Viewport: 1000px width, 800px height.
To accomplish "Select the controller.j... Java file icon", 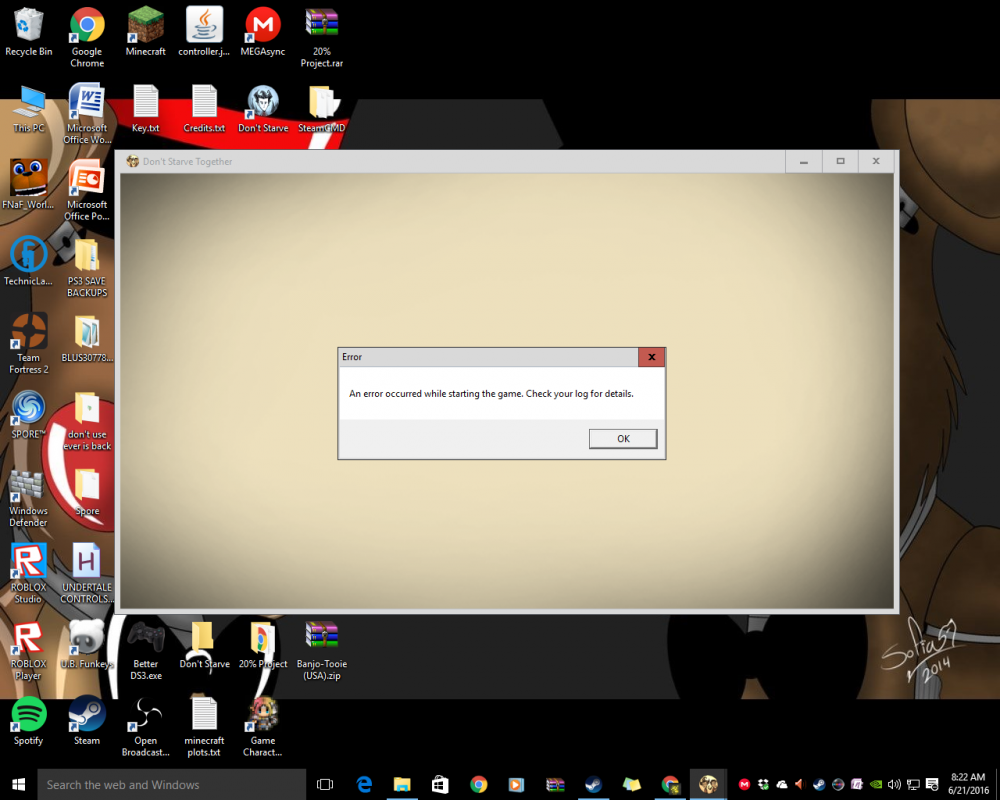I will pyautogui.click(x=204, y=32).
